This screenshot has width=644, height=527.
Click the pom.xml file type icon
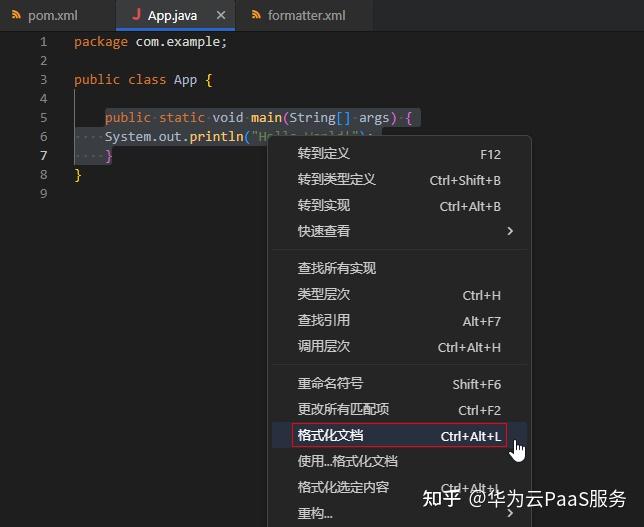(16, 15)
